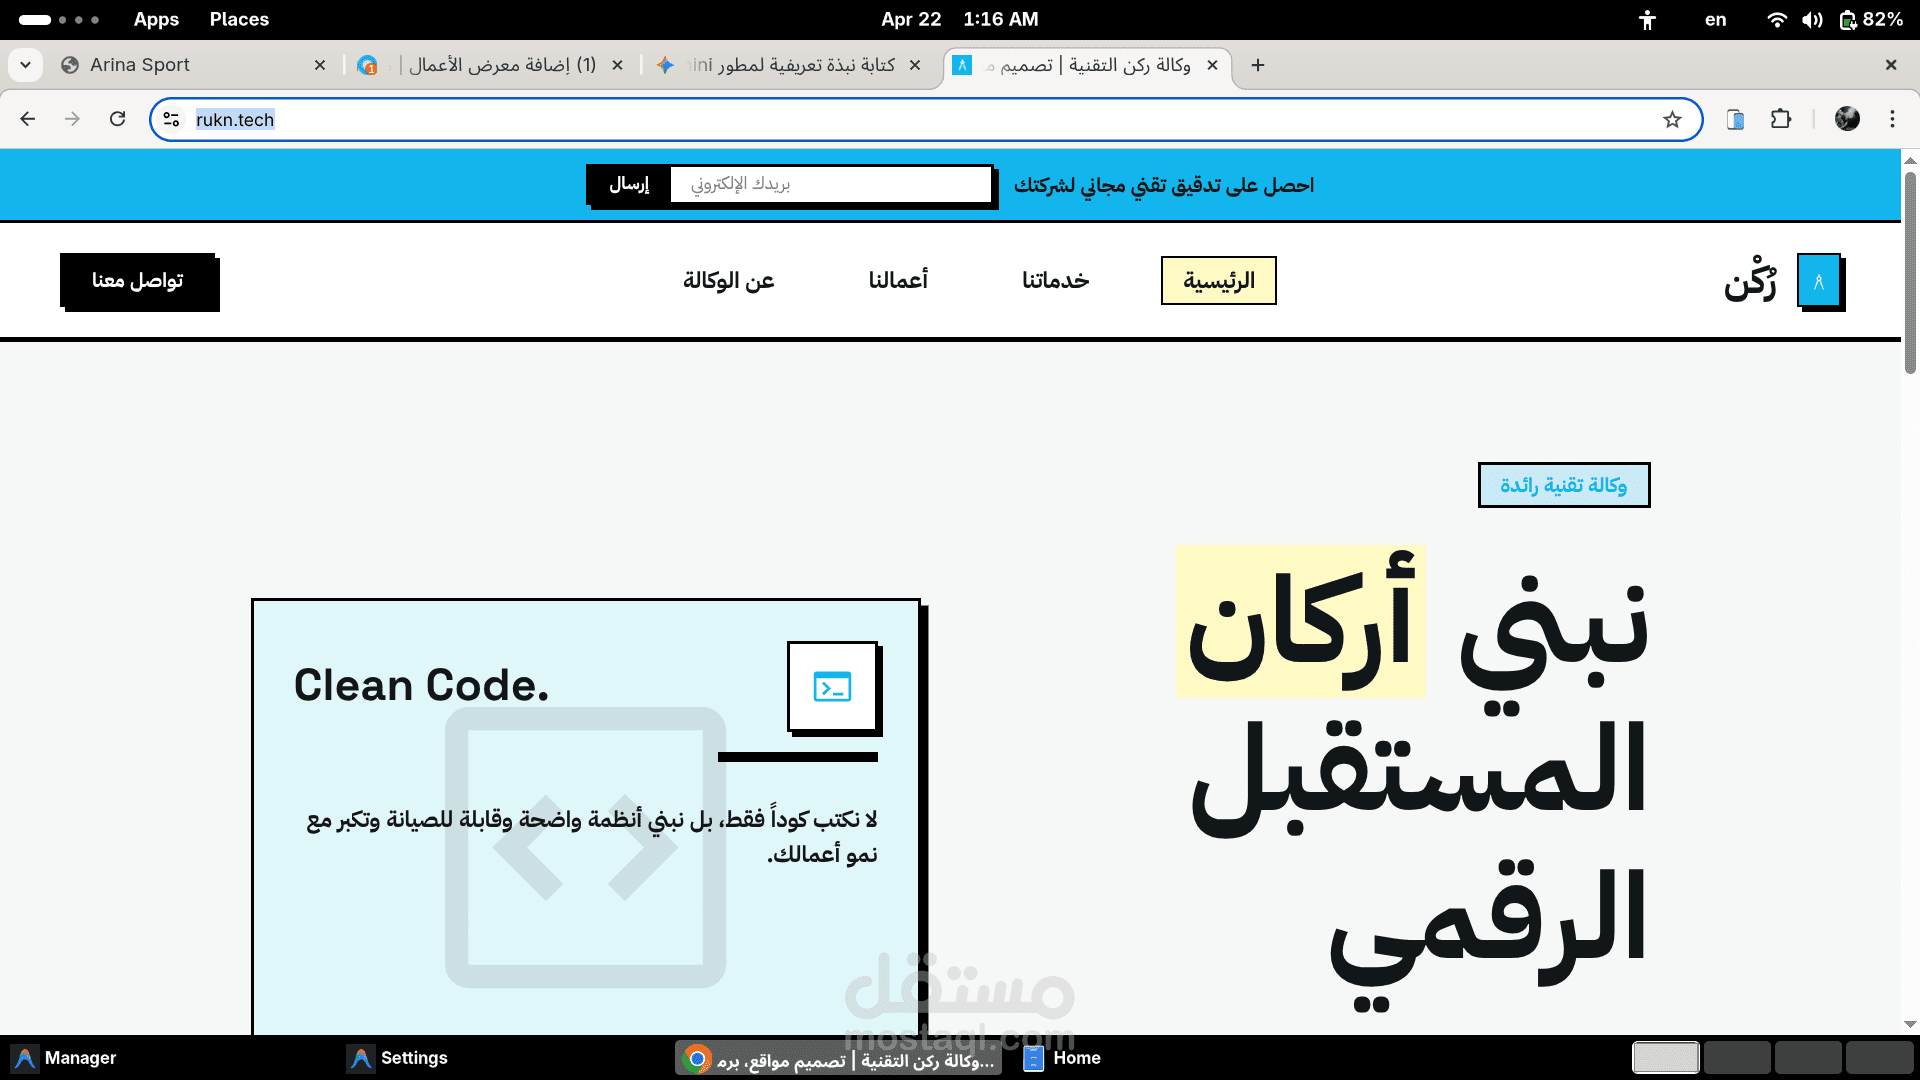Close the كتابة نبذة تعريفية tab
Screen dimensions: 1920x1080
[915, 65]
